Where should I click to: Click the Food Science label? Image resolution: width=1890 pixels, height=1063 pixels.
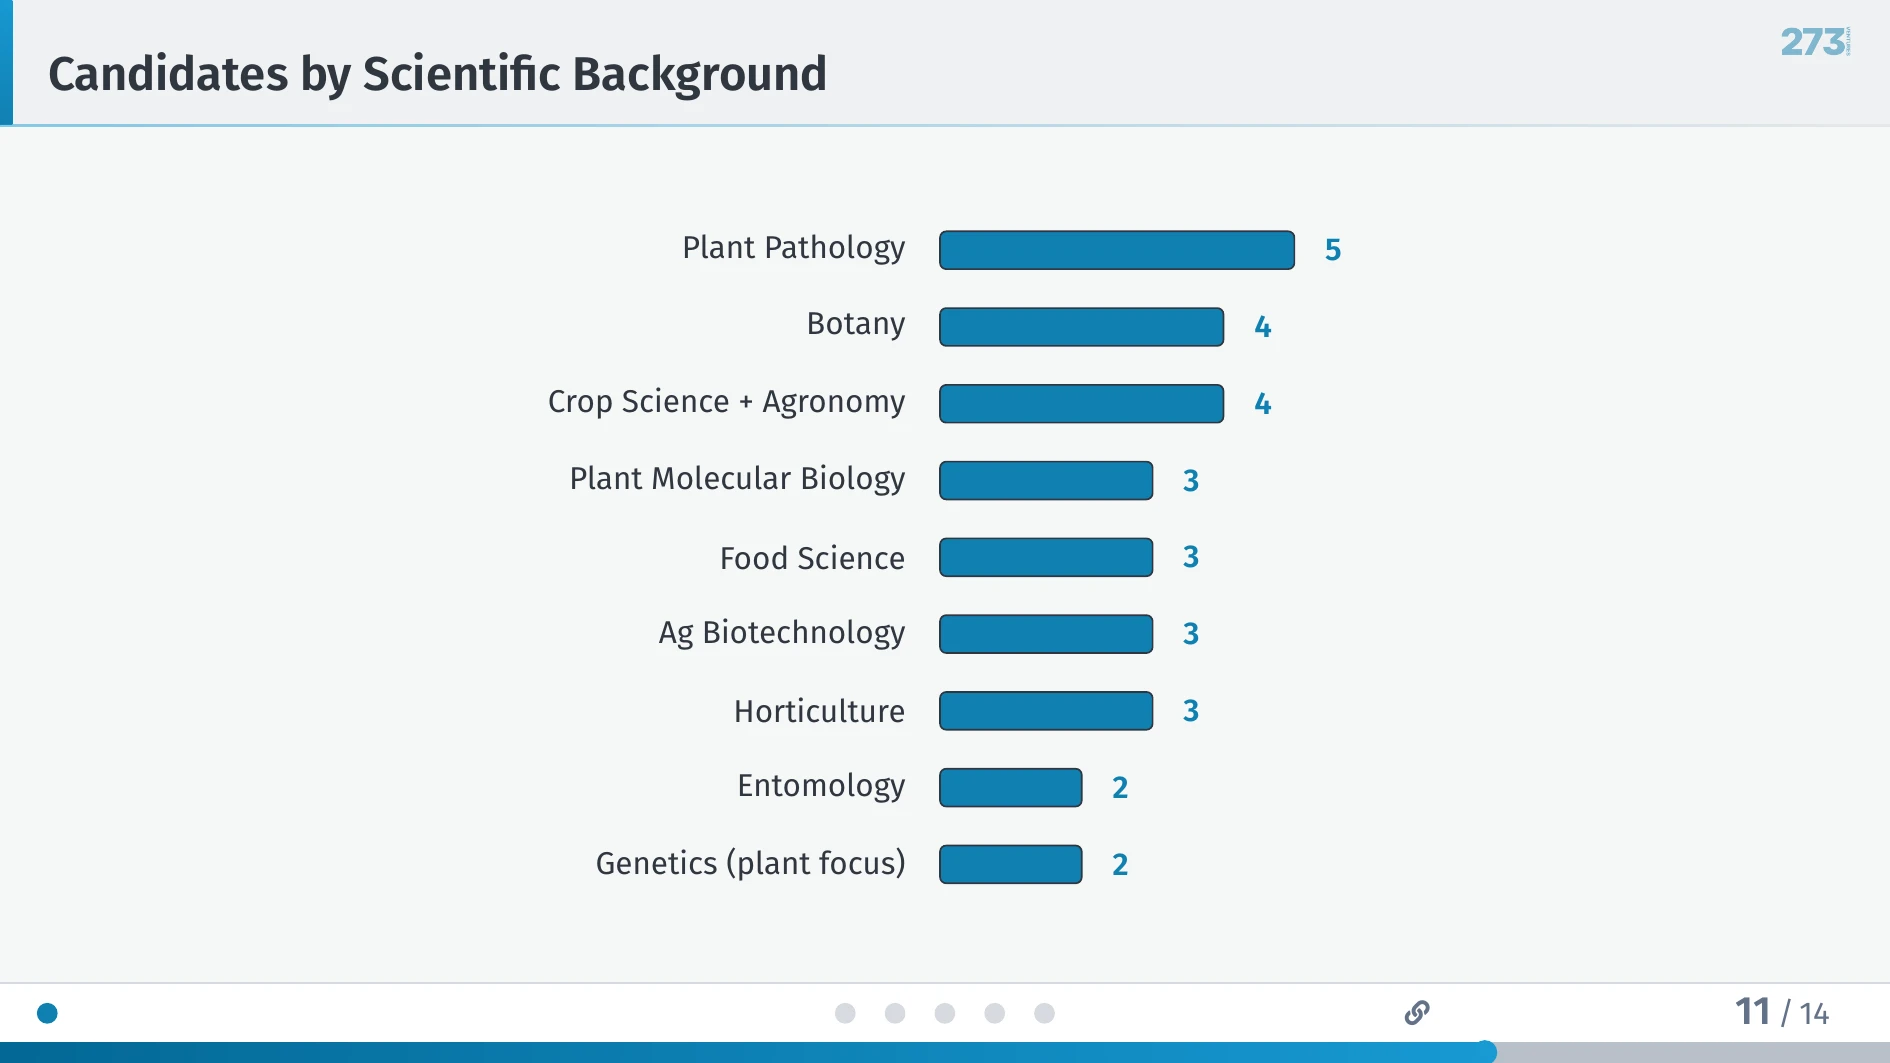[x=812, y=557]
